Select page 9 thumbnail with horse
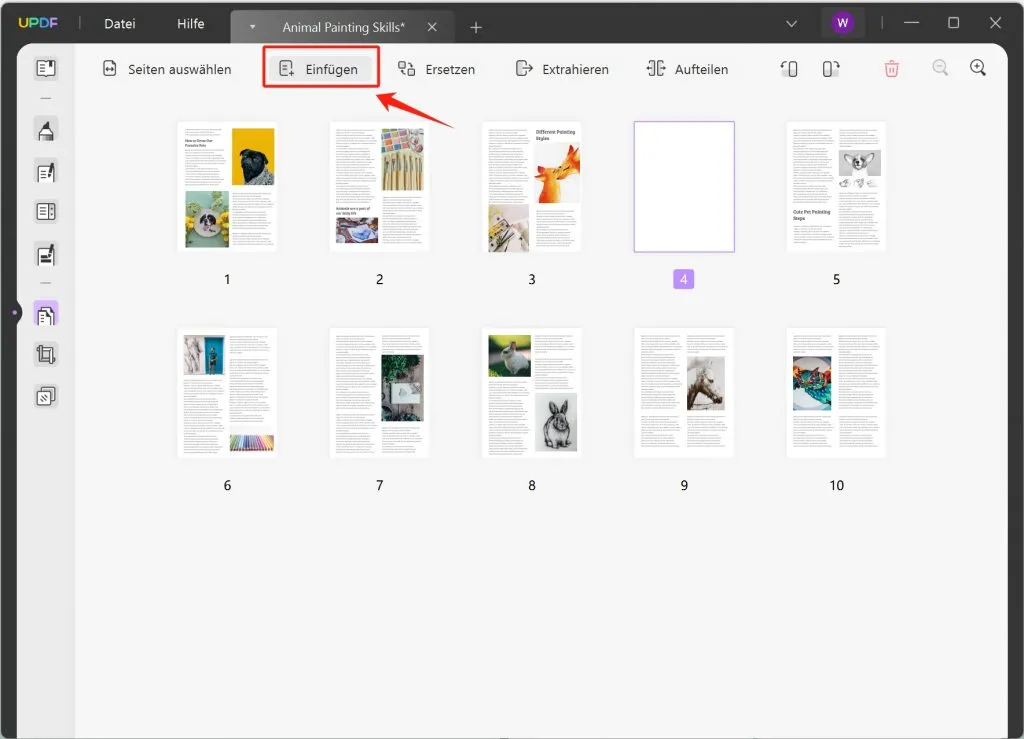Viewport: 1024px width, 739px height. 684,393
